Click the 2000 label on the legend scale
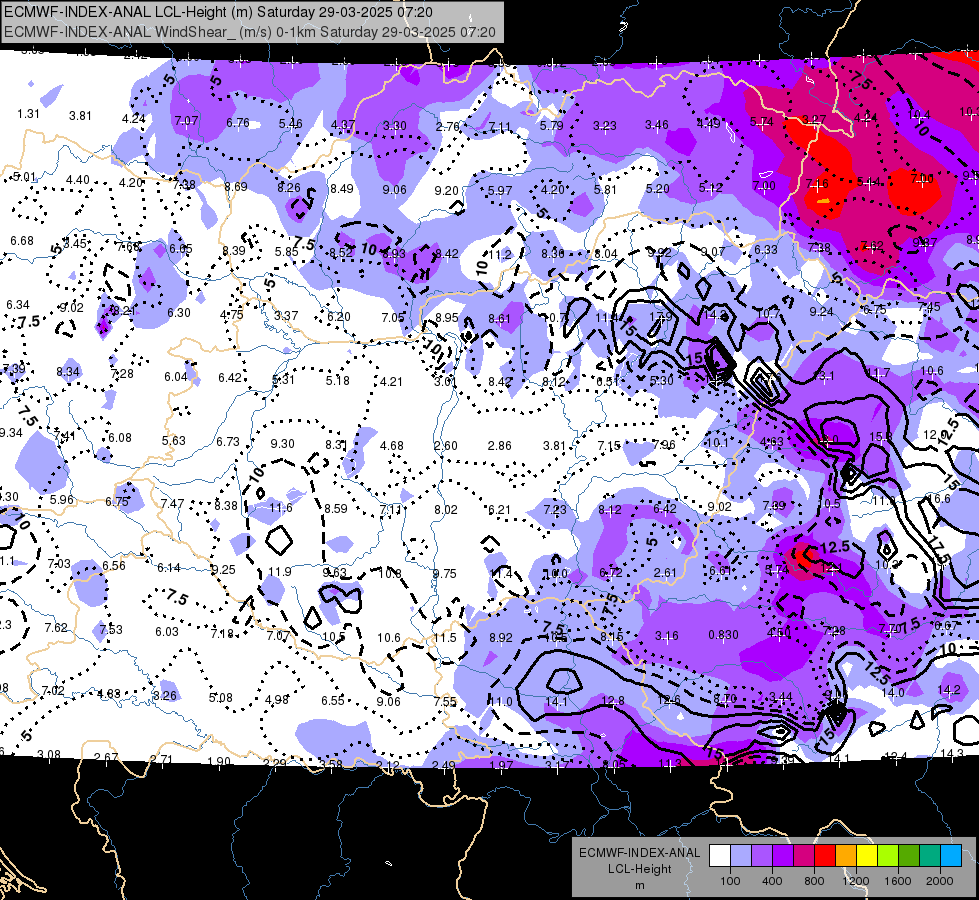The image size is (979, 900). 940,881
